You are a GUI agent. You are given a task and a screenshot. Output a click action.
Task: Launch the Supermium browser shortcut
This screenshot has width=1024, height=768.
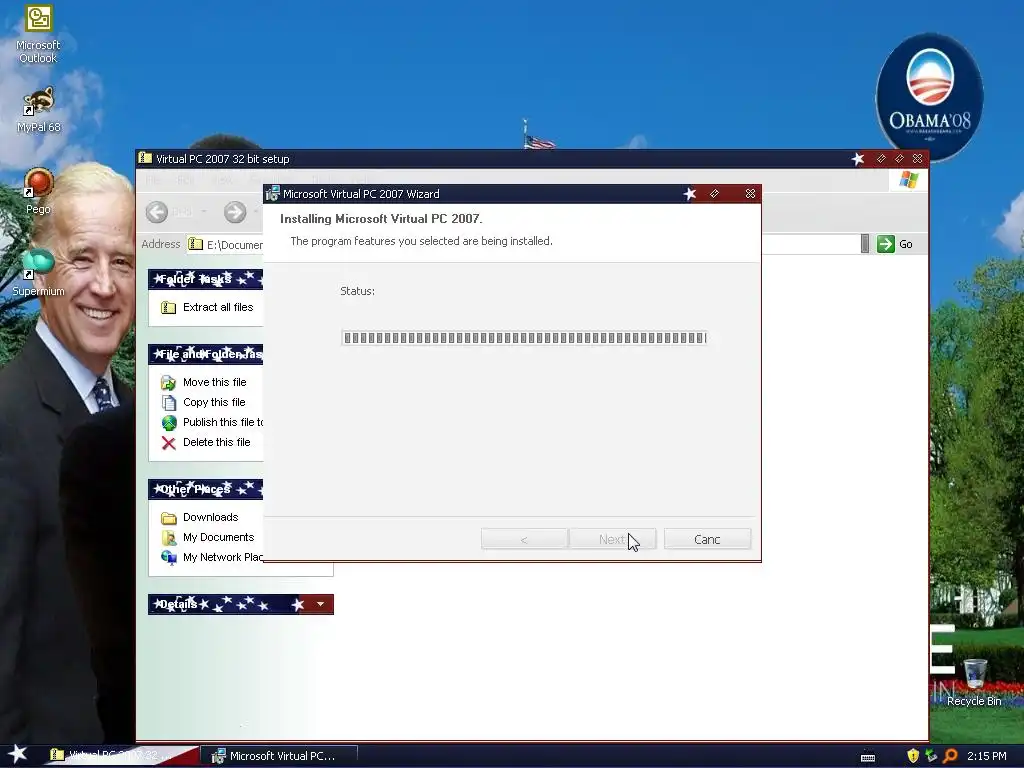(x=38, y=273)
